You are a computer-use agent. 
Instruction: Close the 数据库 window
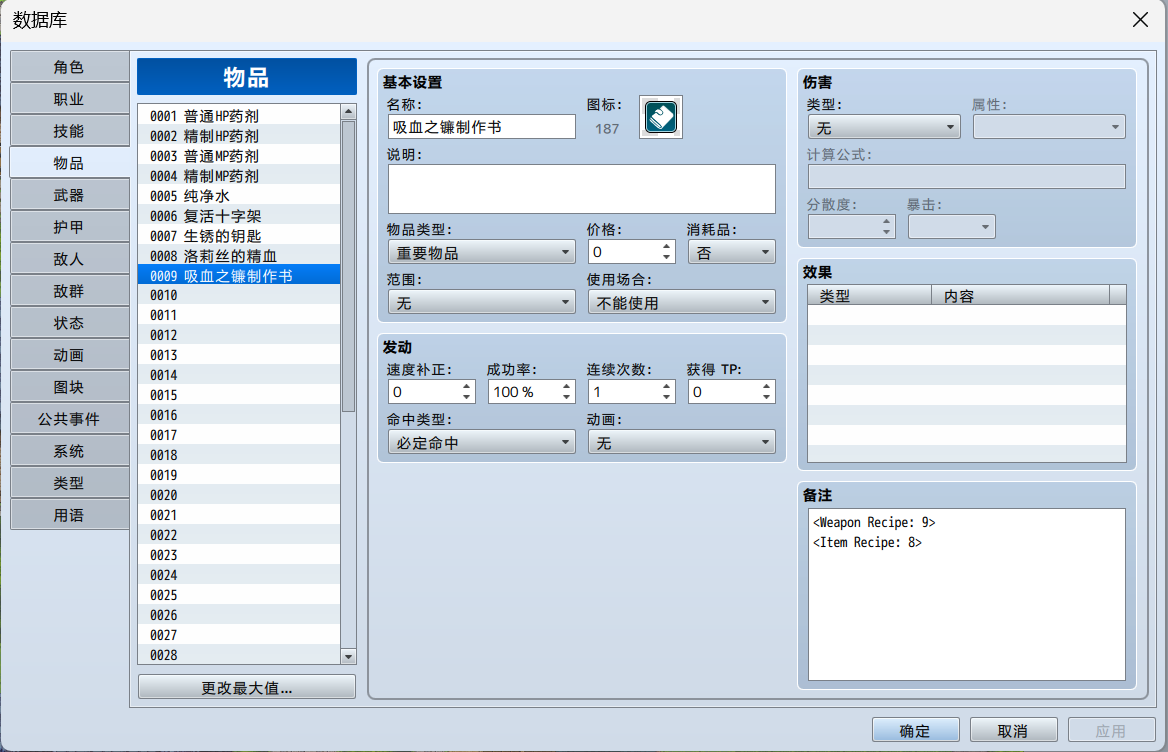pos(1140,20)
